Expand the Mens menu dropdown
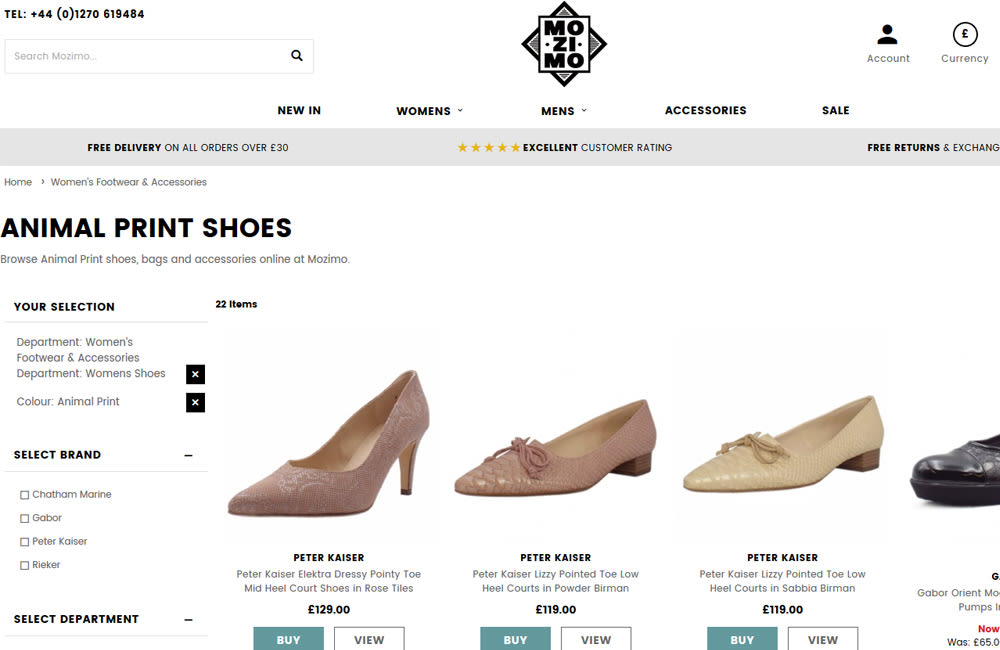The width and height of the screenshot is (1000, 650). 564,111
